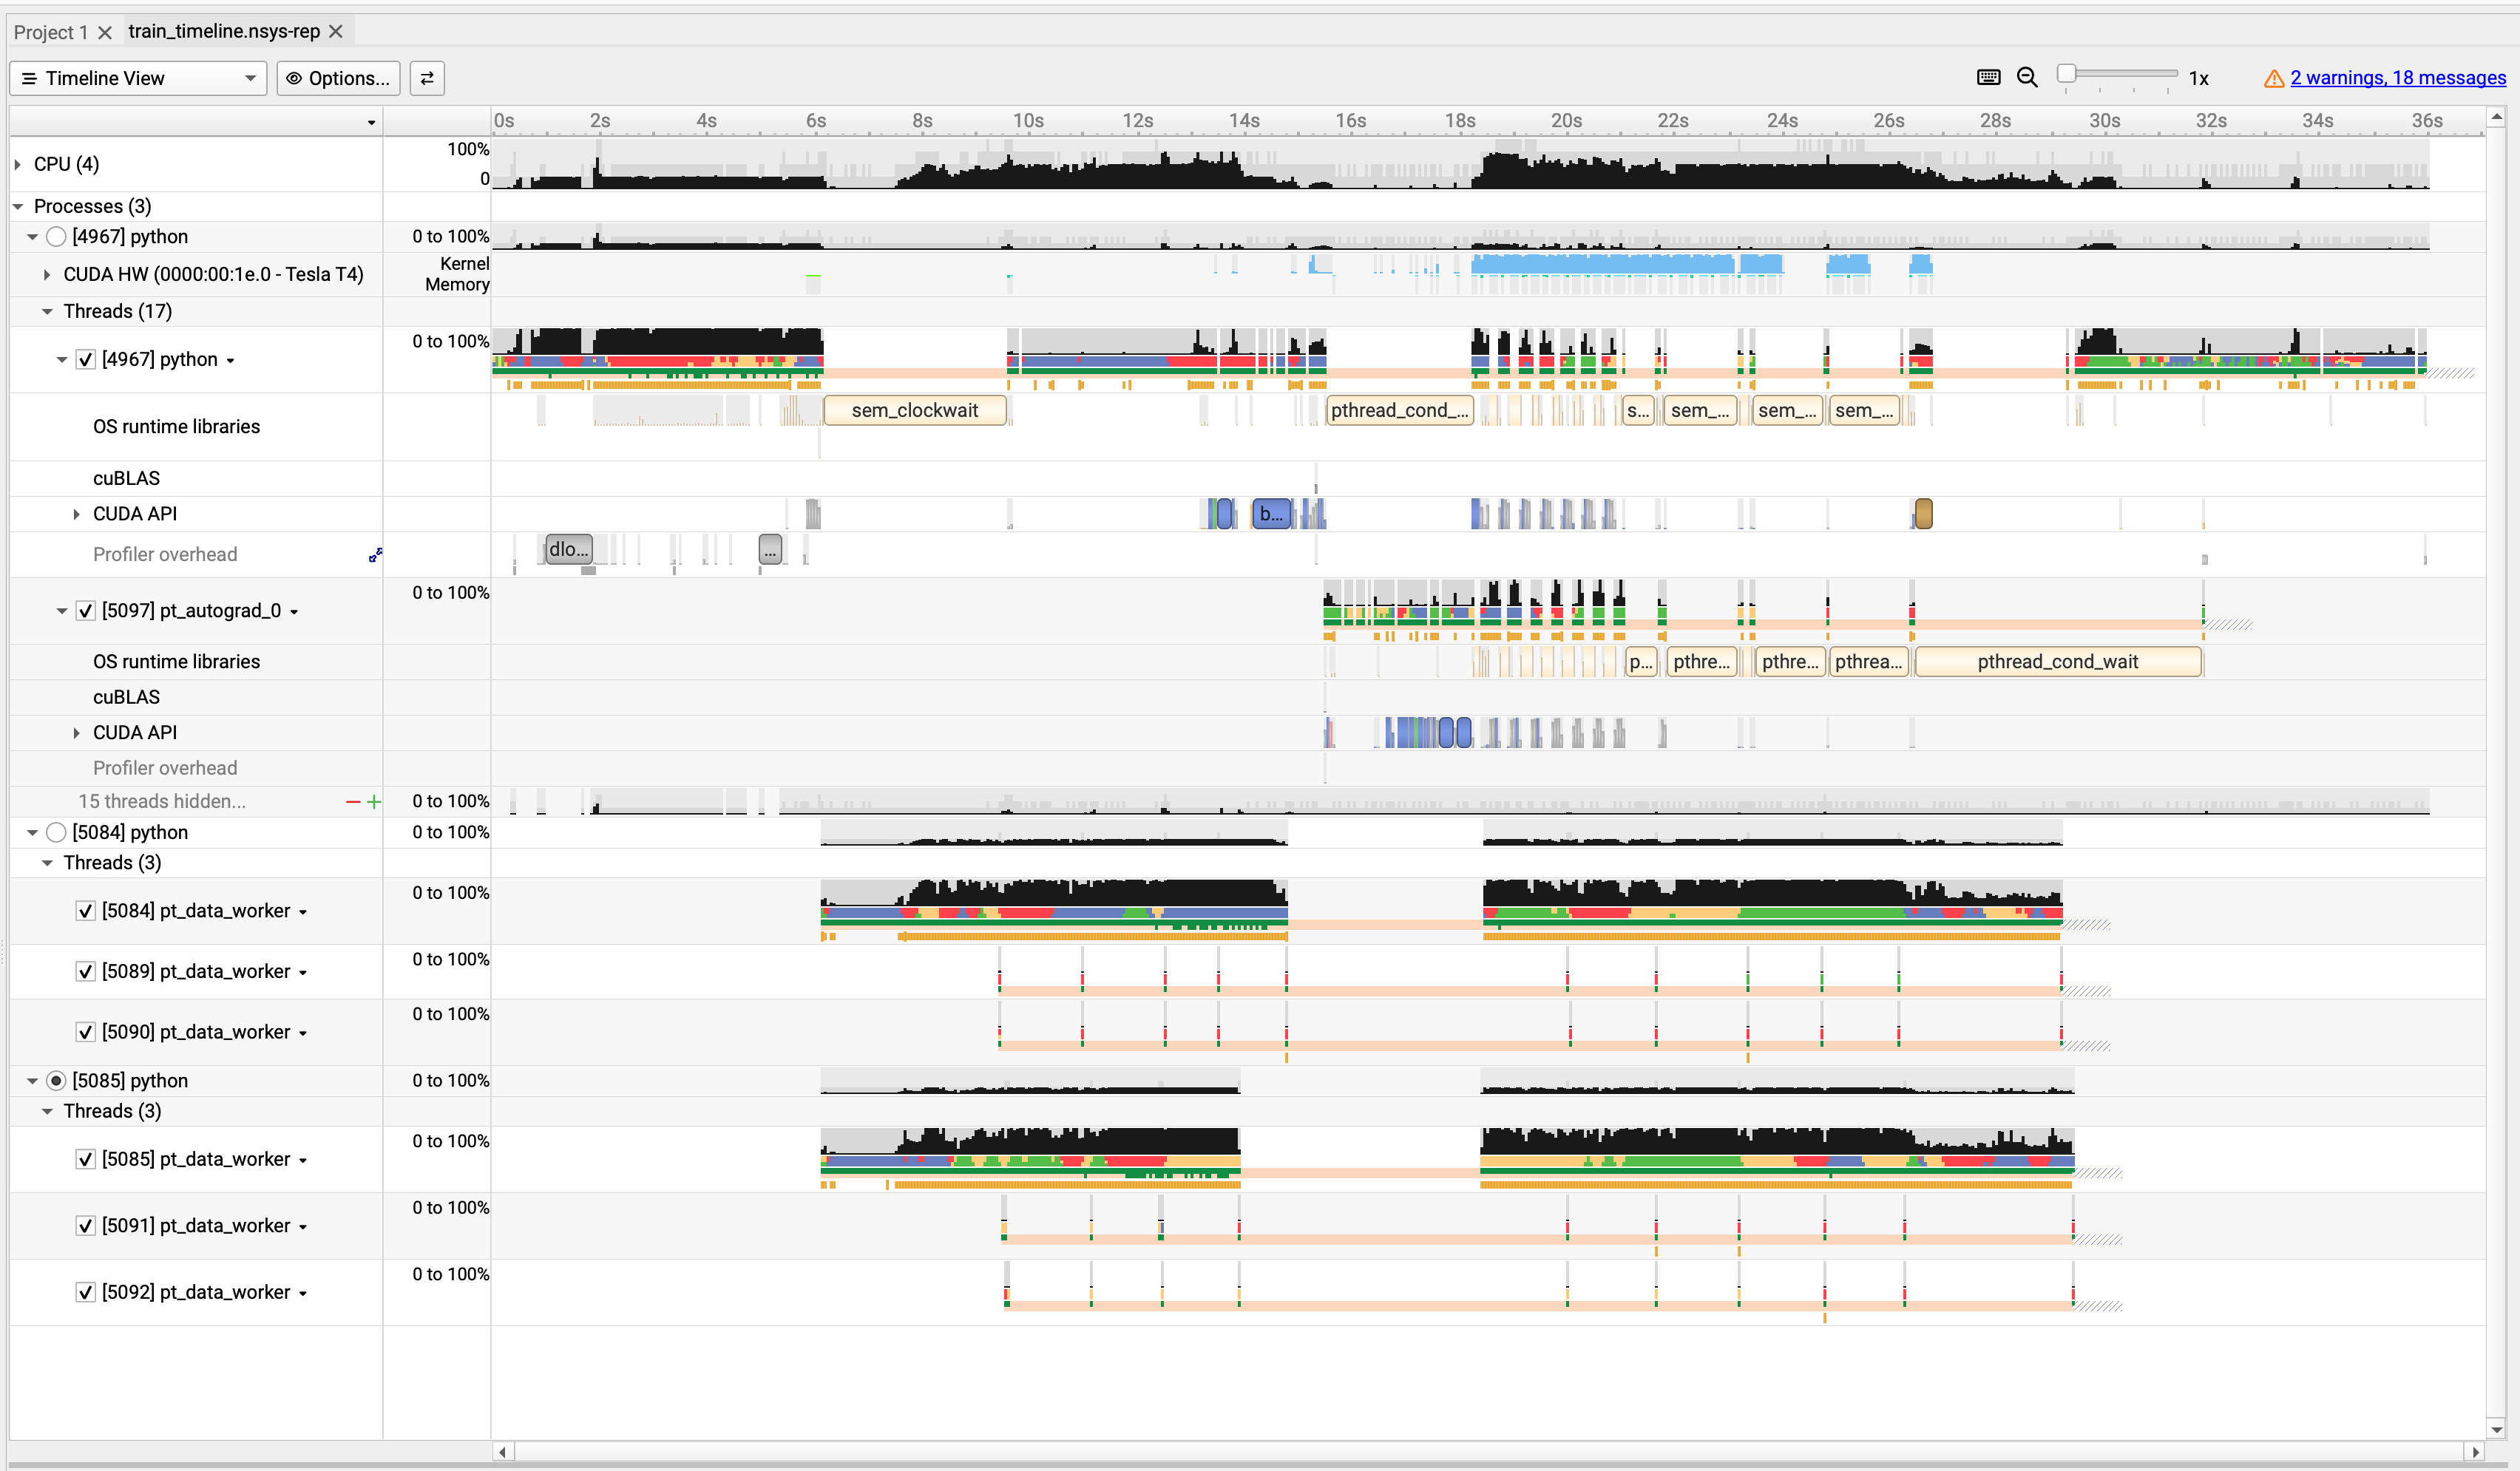The image size is (2520, 1471).
Task: Uncheck the [5090] pt_data_worker checkbox
Action: [86, 1032]
